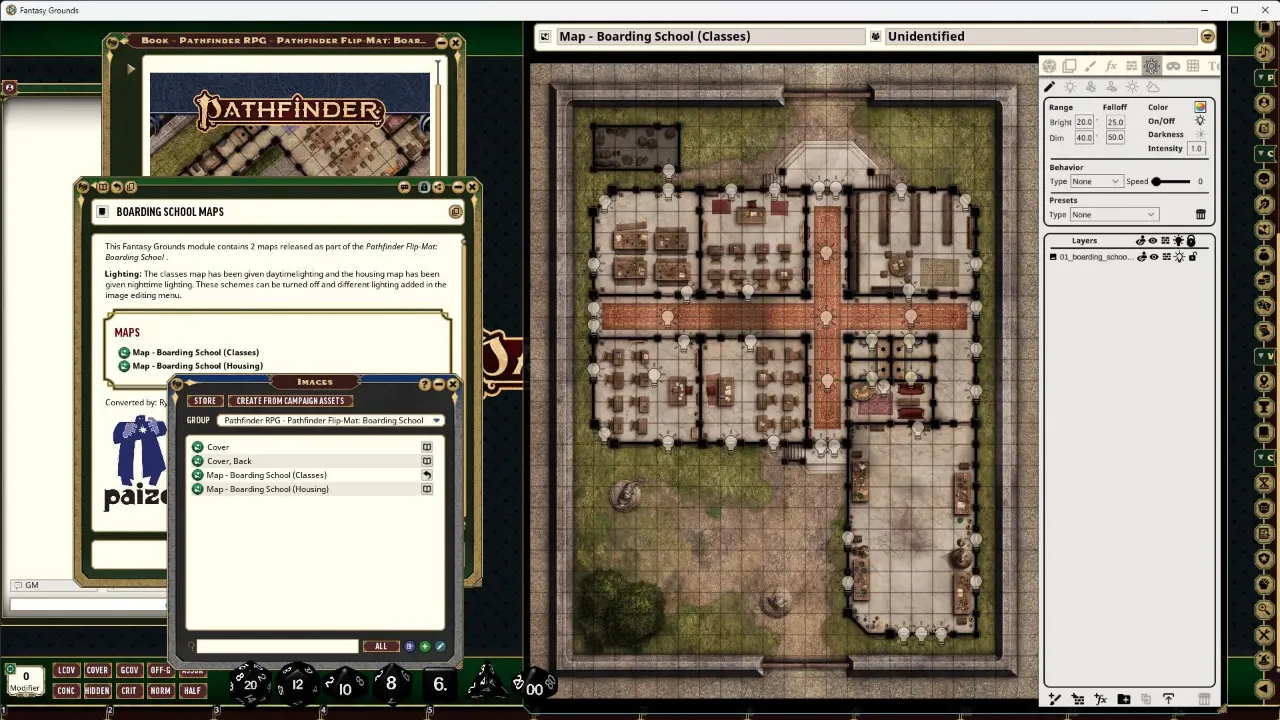The width and height of the screenshot is (1280, 720).
Task: Click Create From Campaign Assets button
Action: [x=290, y=401]
